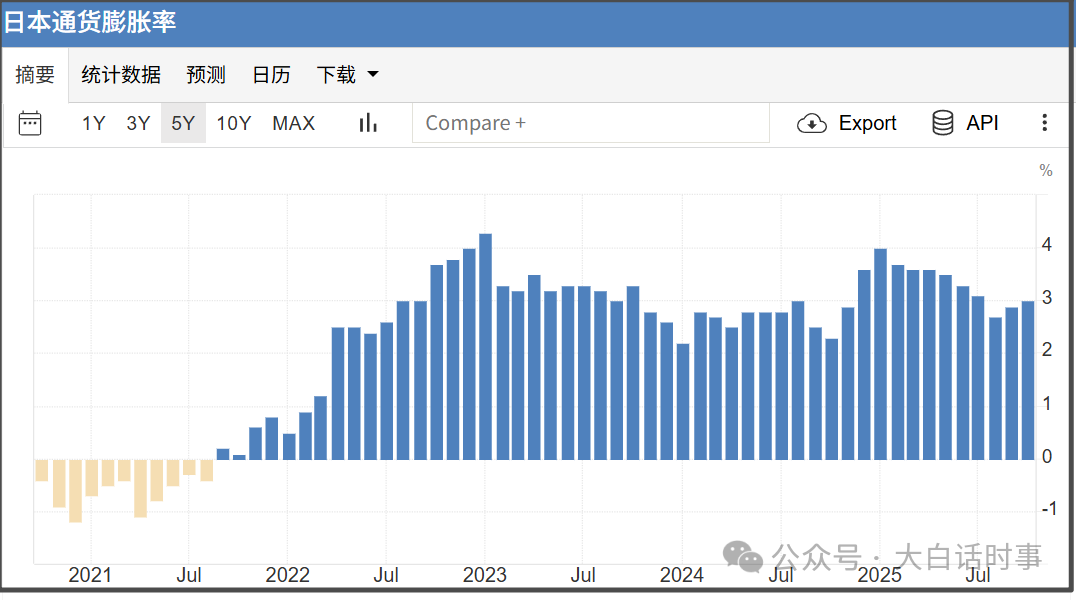
Task: Go to the 日历 tab
Action: click(x=271, y=75)
